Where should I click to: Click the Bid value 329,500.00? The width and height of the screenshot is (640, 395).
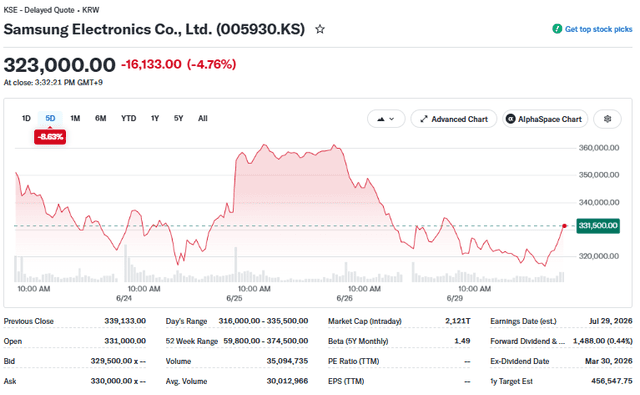(x=118, y=361)
